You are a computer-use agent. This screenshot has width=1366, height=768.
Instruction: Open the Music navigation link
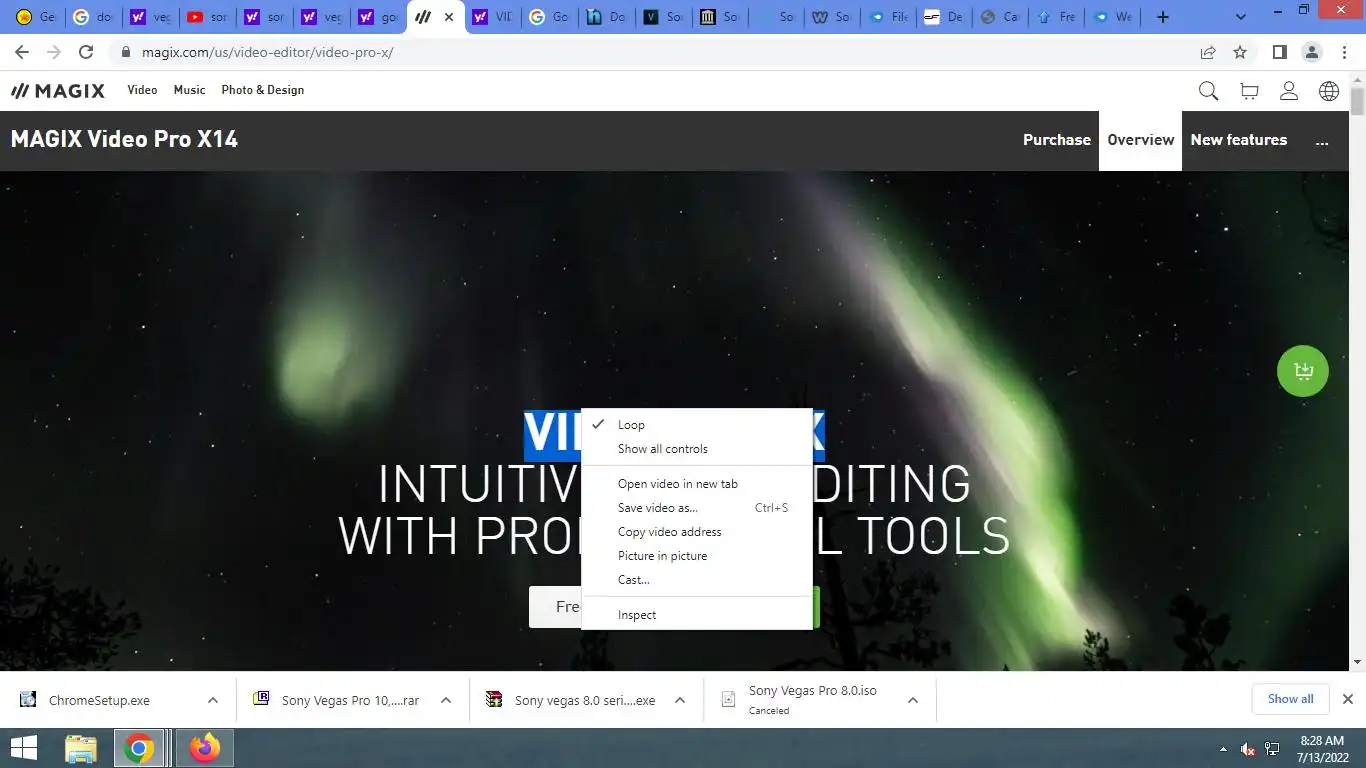click(189, 90)
